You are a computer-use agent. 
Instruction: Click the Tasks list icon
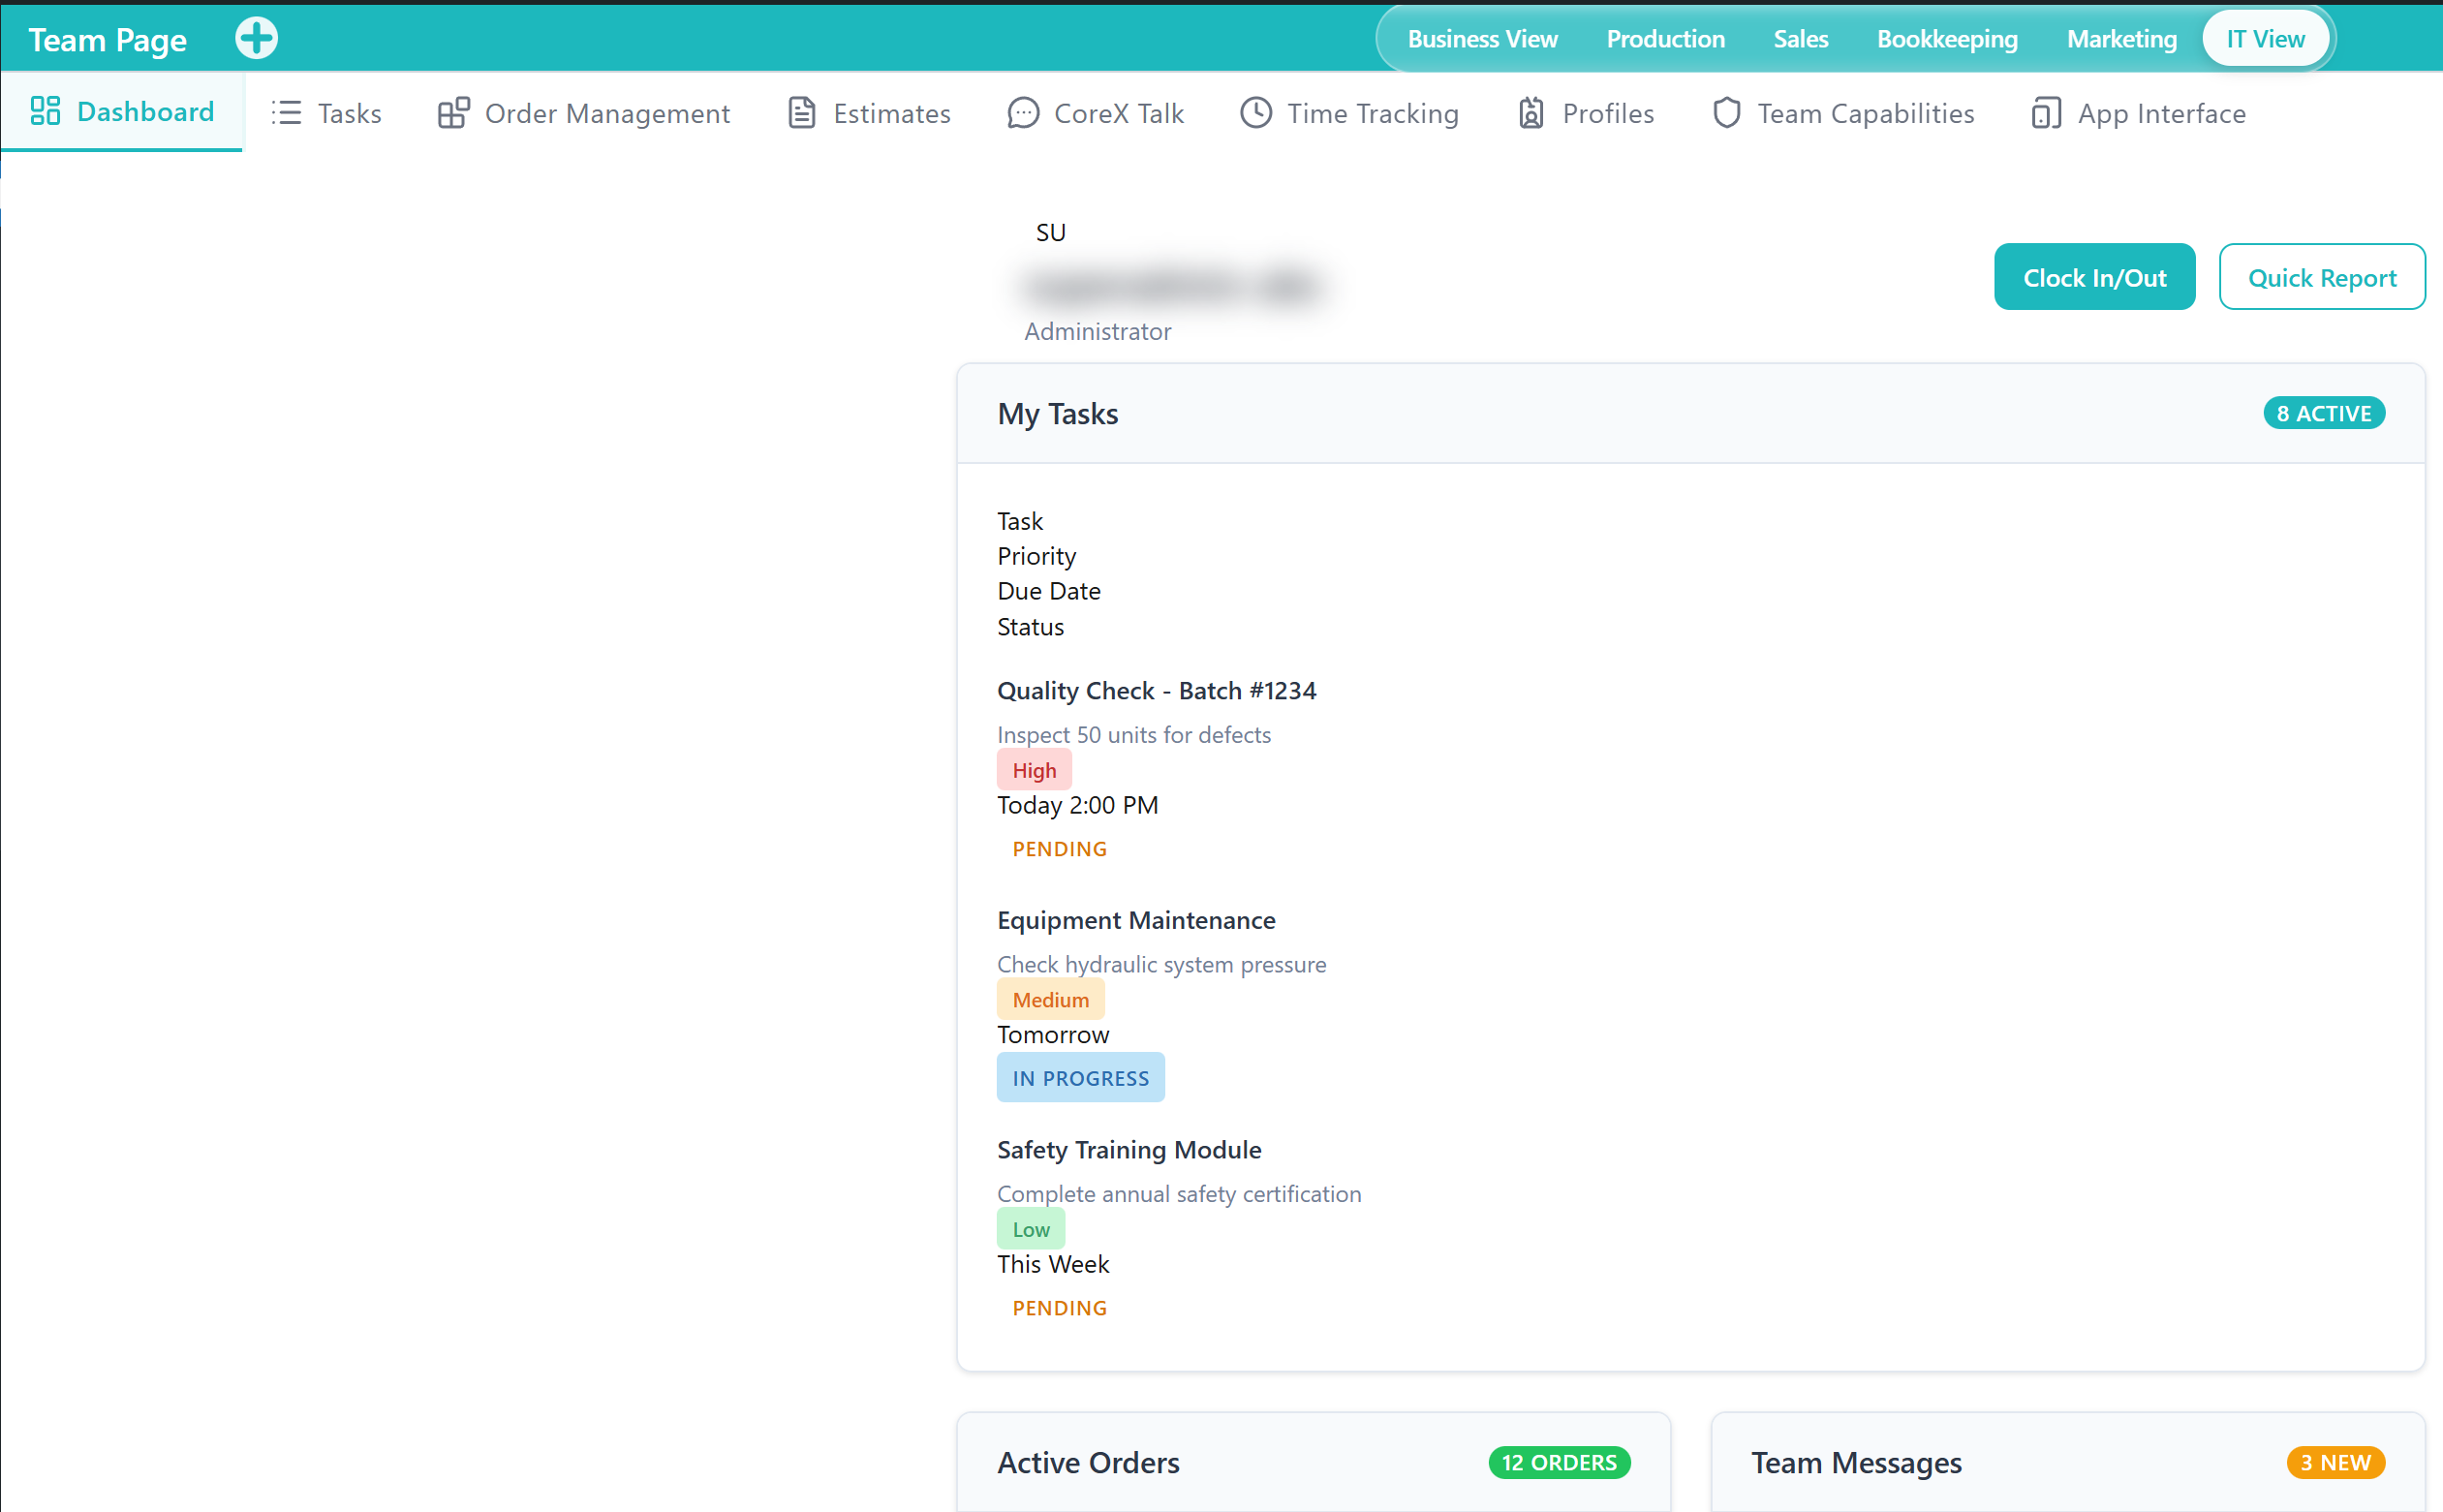[x=286, y=113]
